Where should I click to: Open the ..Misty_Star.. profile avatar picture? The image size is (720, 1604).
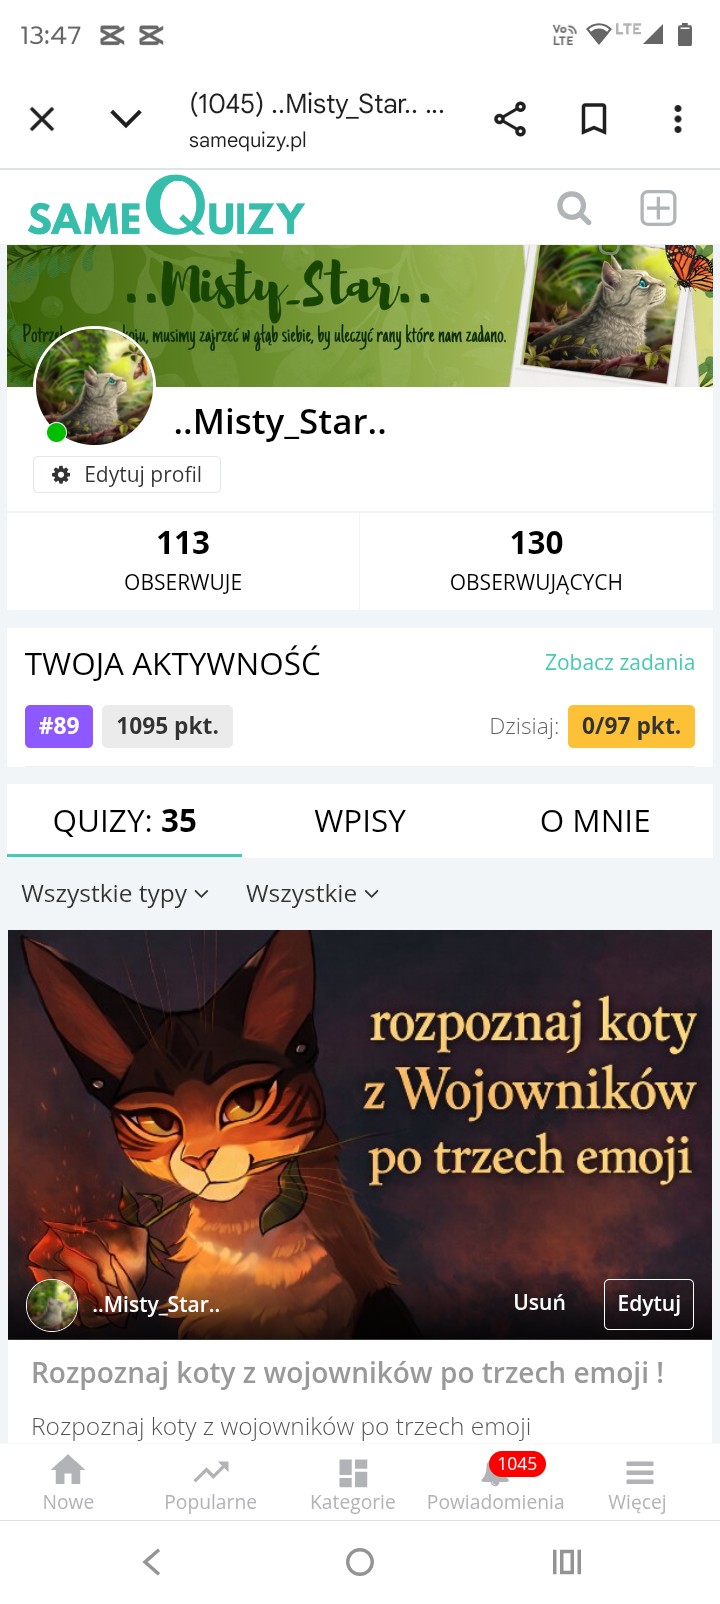click(95, 386)
